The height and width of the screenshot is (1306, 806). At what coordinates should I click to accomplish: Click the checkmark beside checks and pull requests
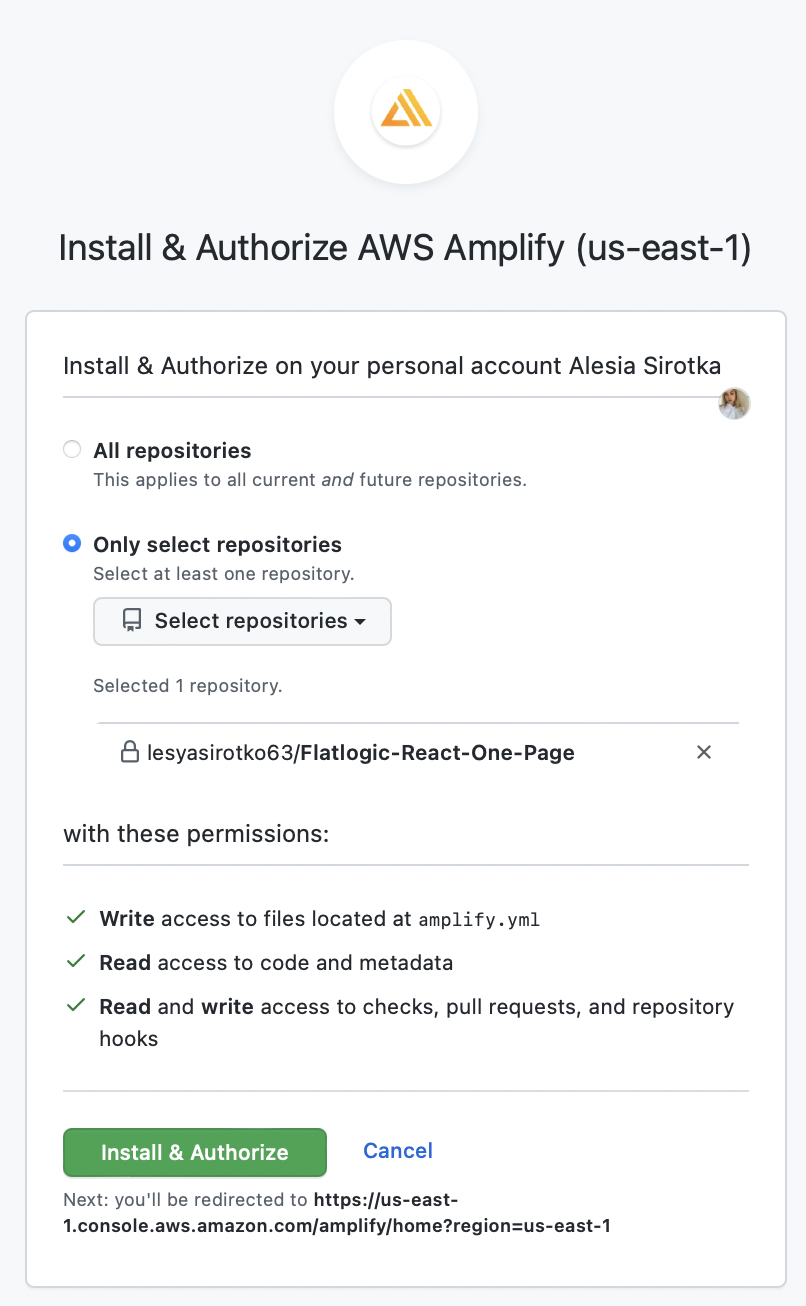pos(75,1005)
